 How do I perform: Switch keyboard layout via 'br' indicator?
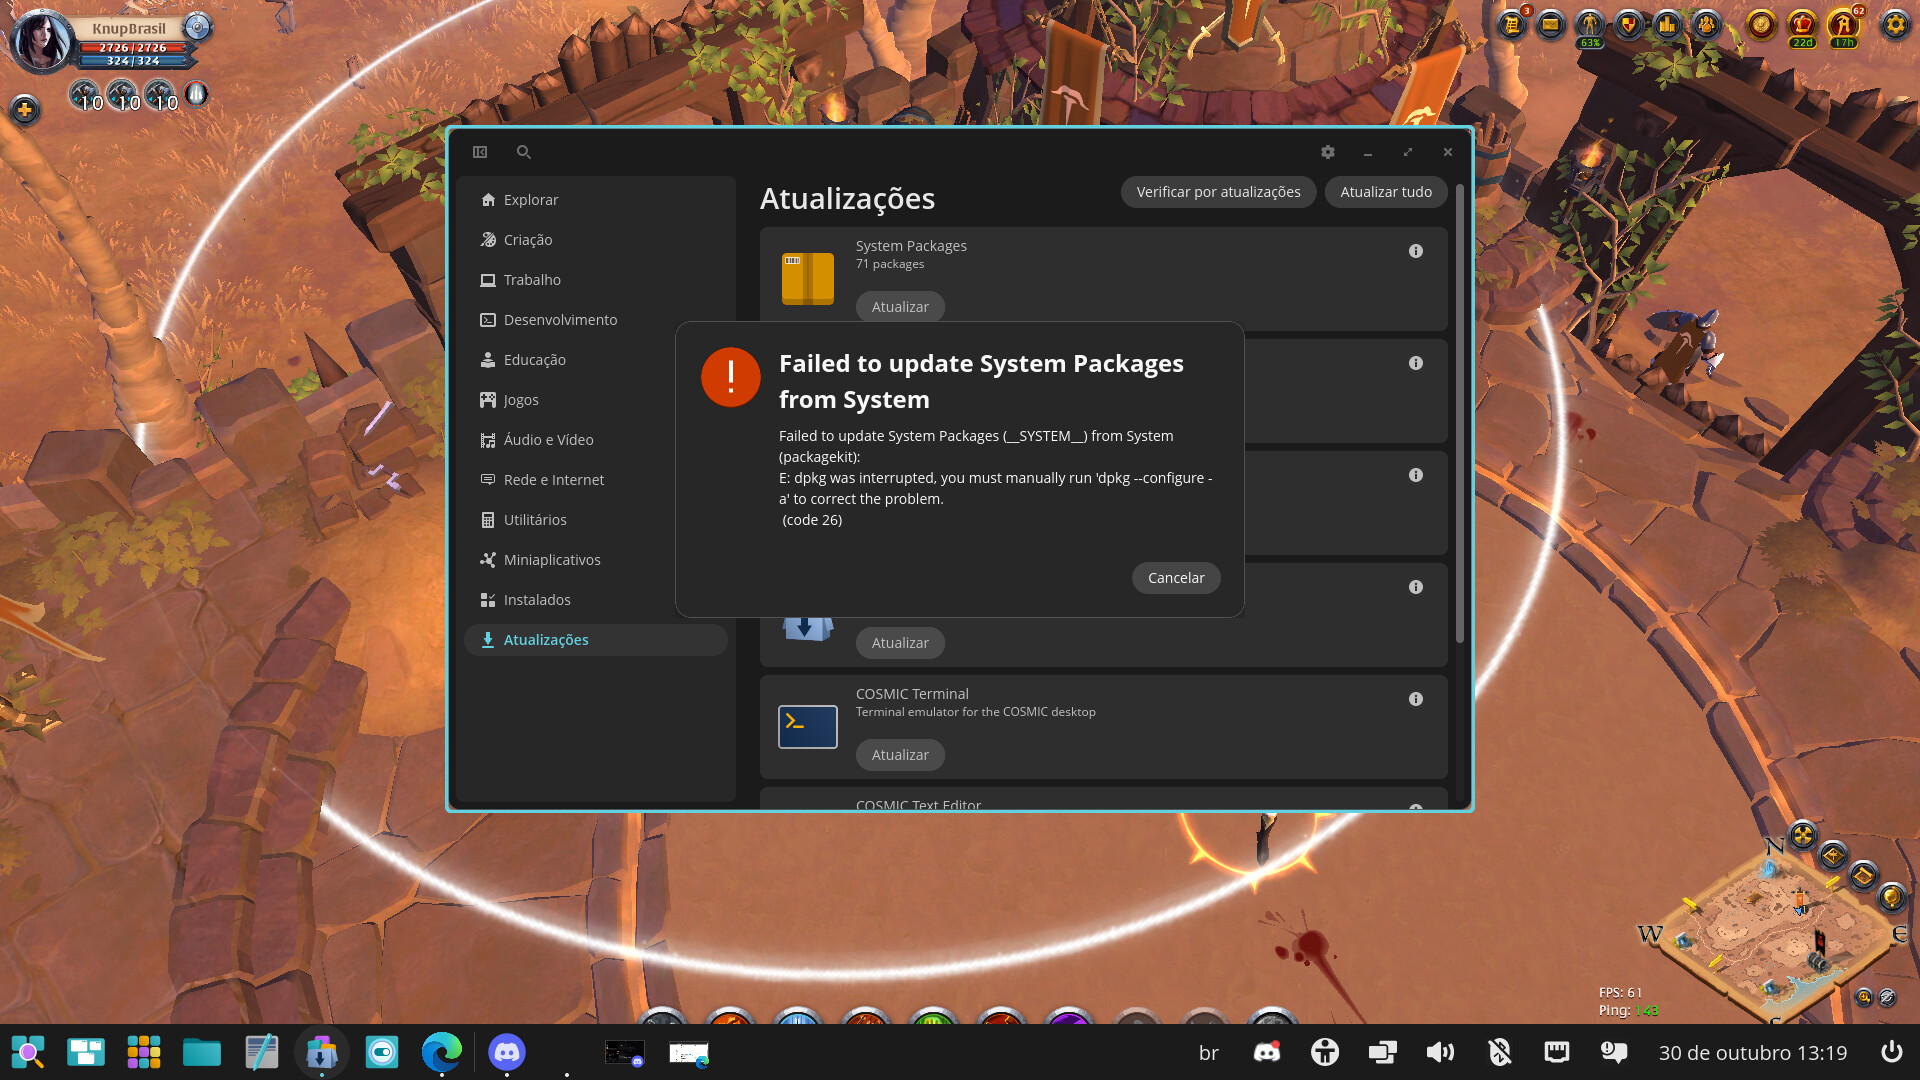point(1209,1052)
